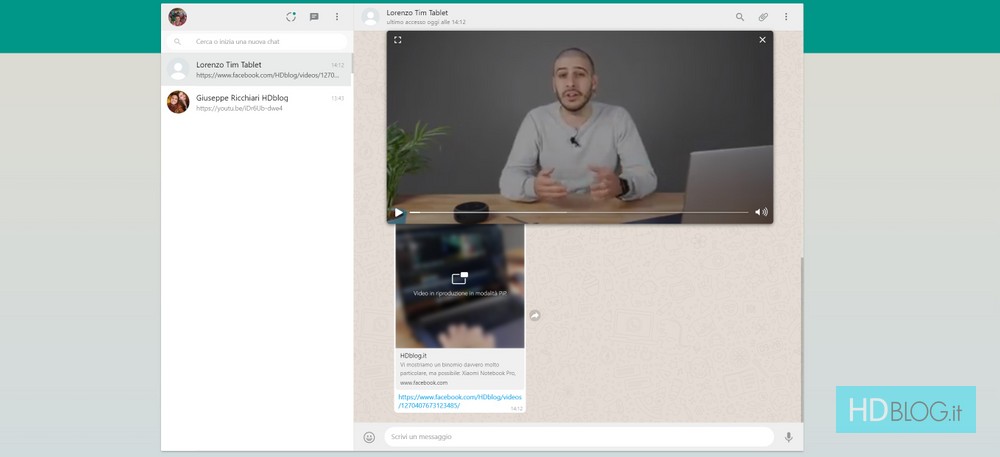Record a voice message with the microphone

pos(788,437)
